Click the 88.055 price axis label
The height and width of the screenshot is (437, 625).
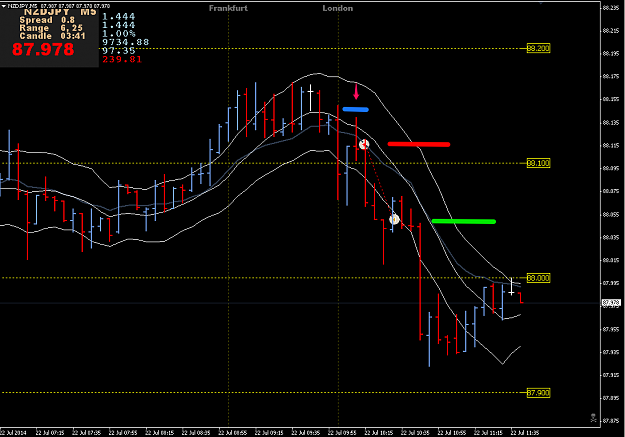coord(611,215)
